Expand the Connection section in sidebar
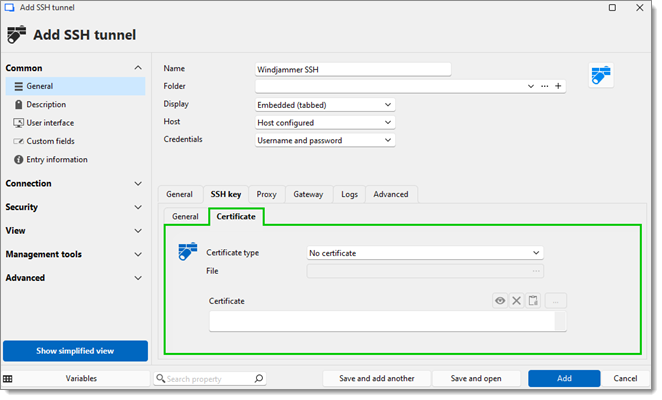This screenshot has height=400, width=662. [75, 183]
